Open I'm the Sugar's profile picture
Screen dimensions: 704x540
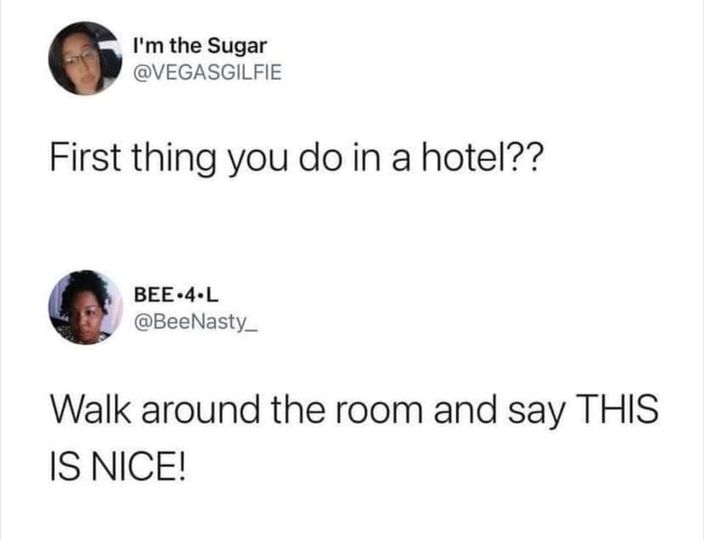tap(85, 58)
